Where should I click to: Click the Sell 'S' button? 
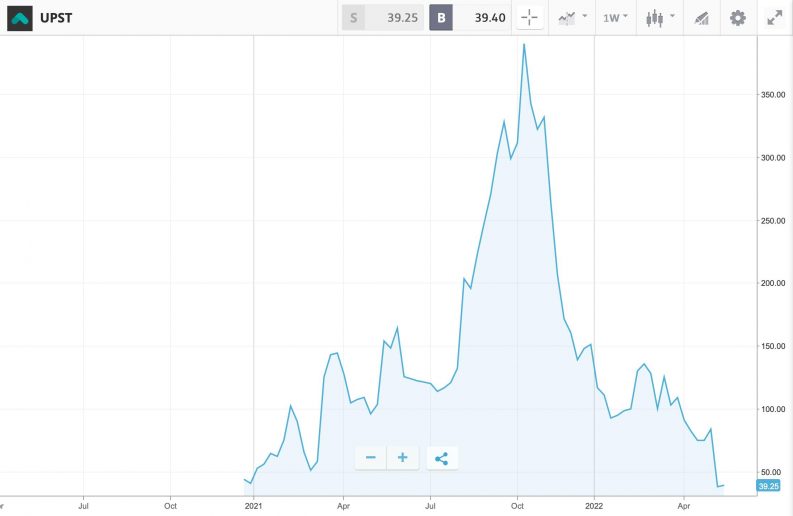[353, 18]
